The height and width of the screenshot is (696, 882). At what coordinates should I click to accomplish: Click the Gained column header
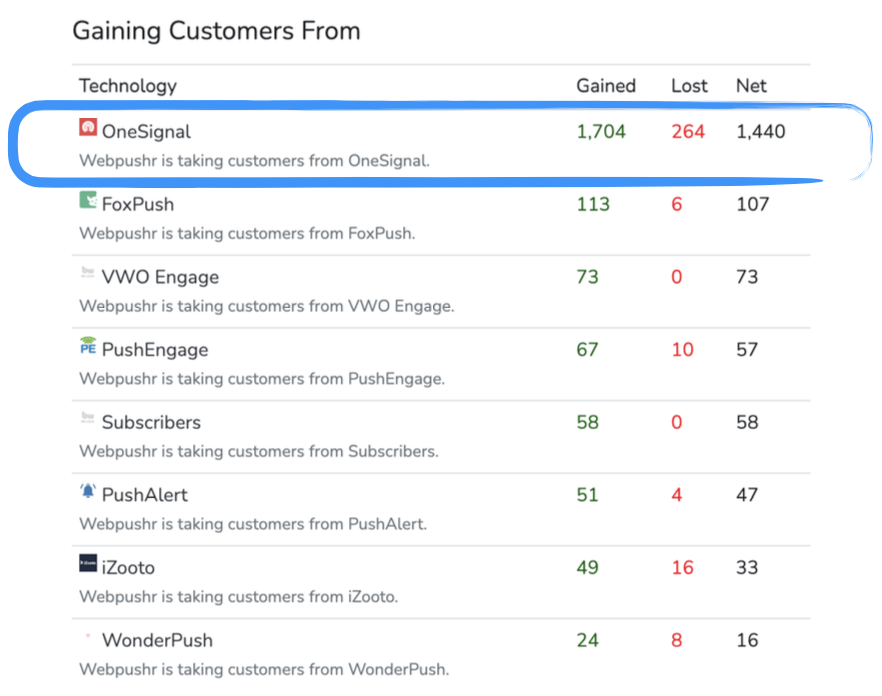(606, 86)
